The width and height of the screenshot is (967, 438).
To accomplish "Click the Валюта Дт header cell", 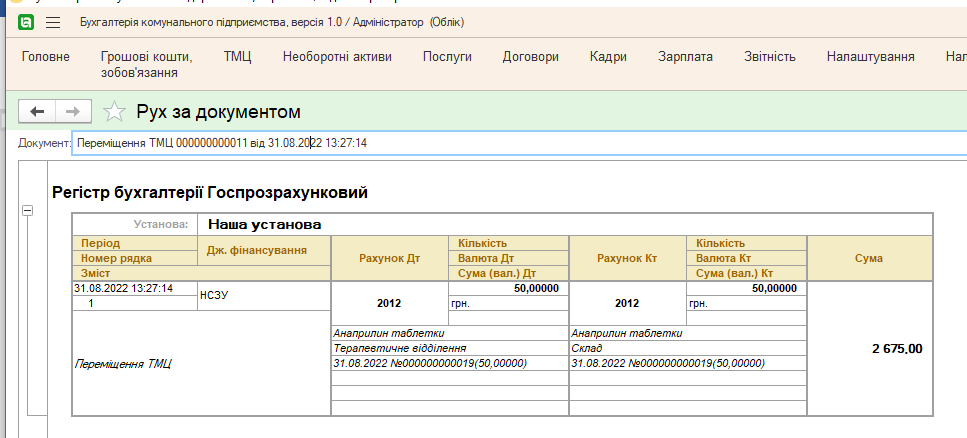I will coord(508,258).
